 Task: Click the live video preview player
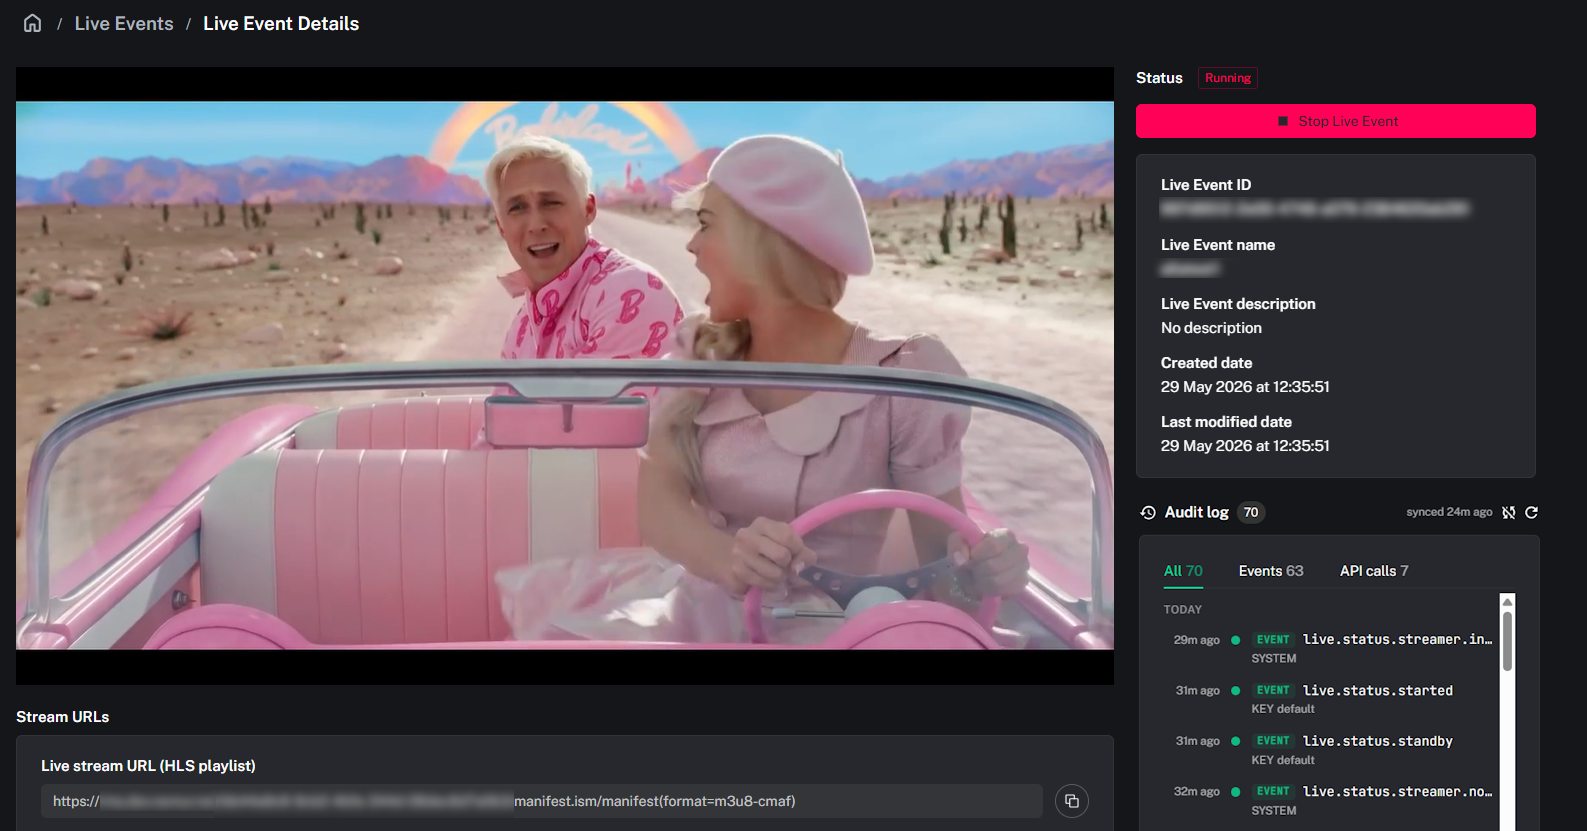(565, 376)
